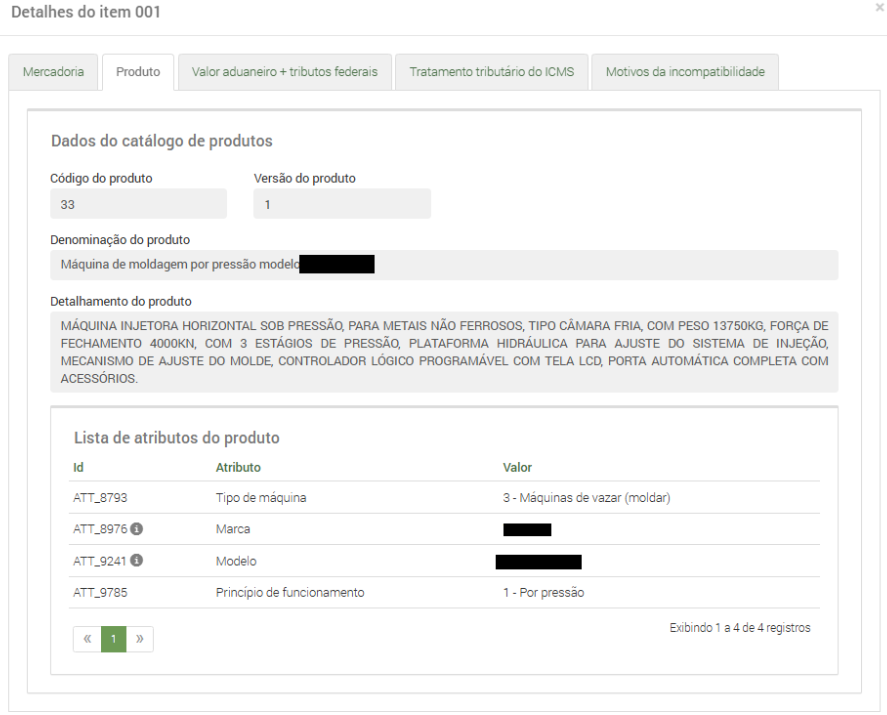Focus the Denominação do produto field
This screenshot has height=715, width=887.
(444, 265)
